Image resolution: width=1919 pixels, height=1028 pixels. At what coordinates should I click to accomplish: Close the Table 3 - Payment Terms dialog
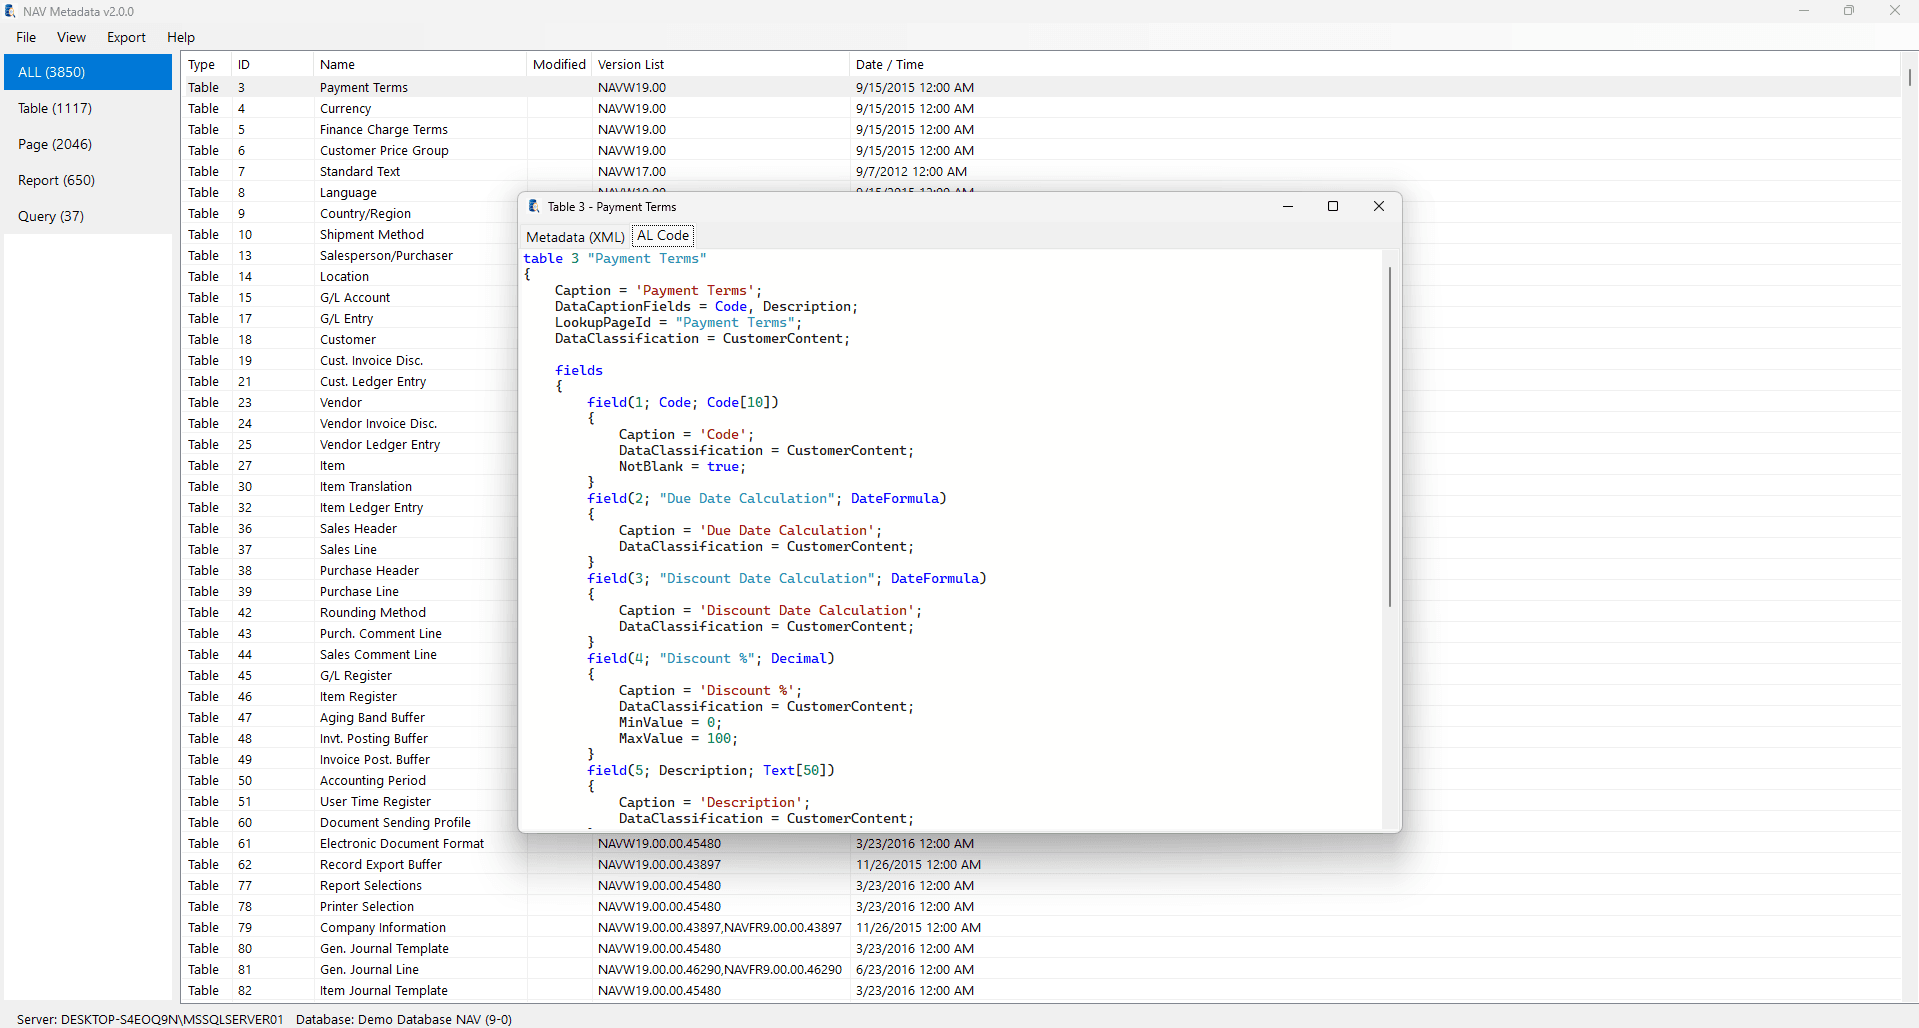coord(1379,206)
